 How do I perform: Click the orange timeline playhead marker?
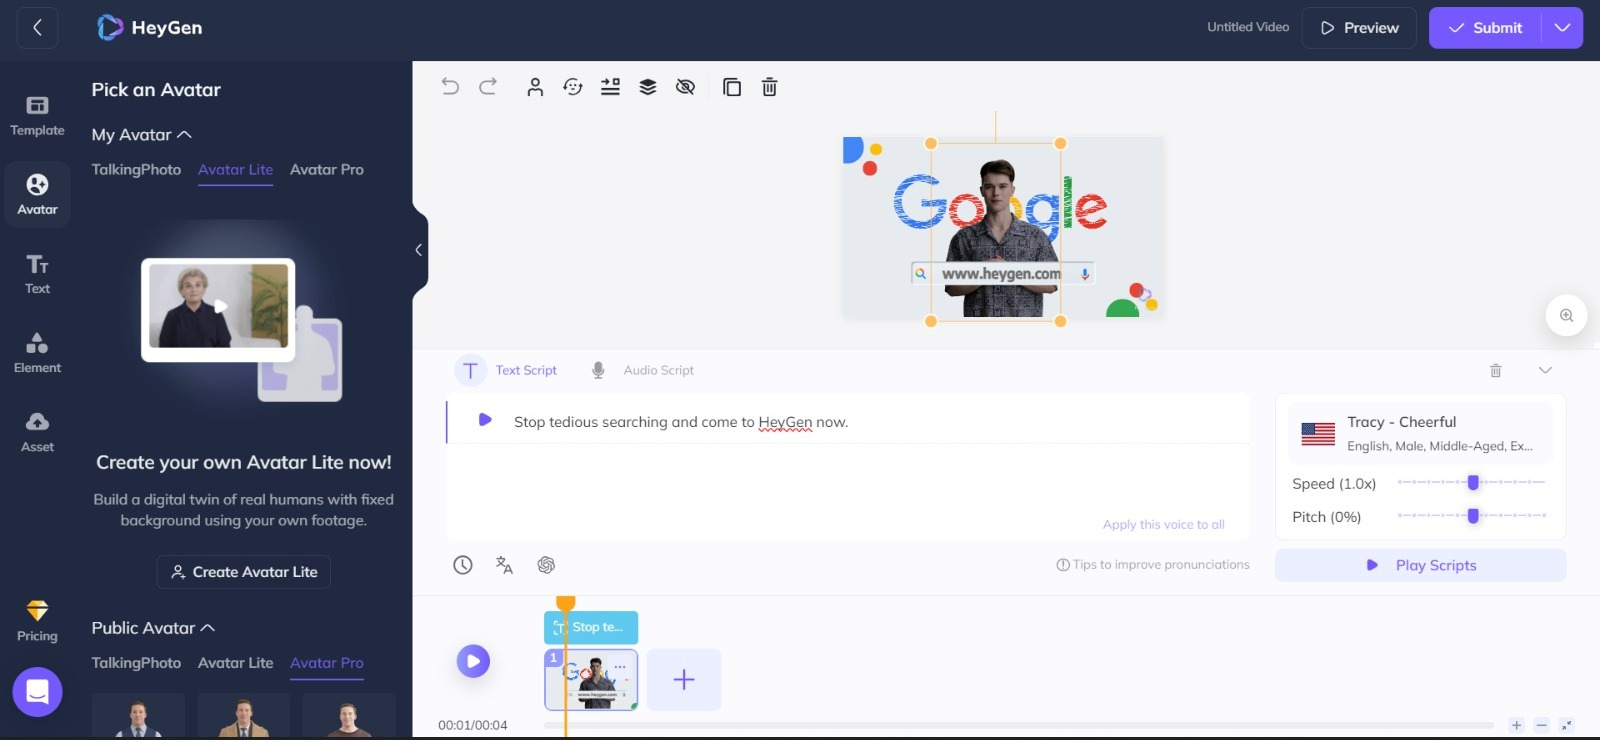pos(565,603)
